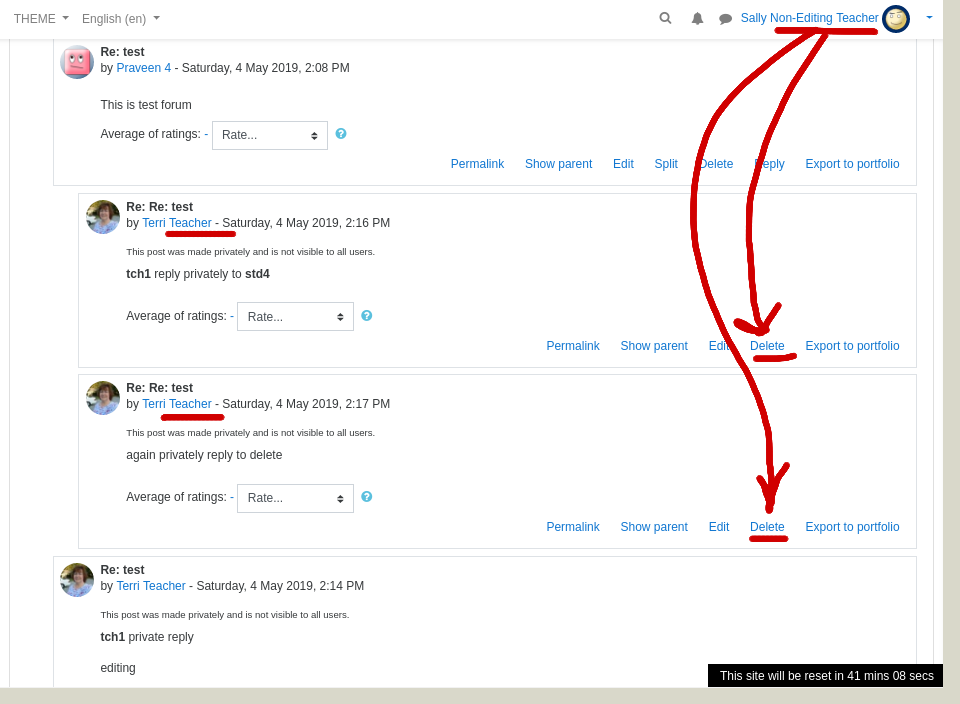Image resolution: width=960 pixels, height=704 pixels.
Task: Open rating help icon on 2:17 PM post
Action: coord(367,496)
